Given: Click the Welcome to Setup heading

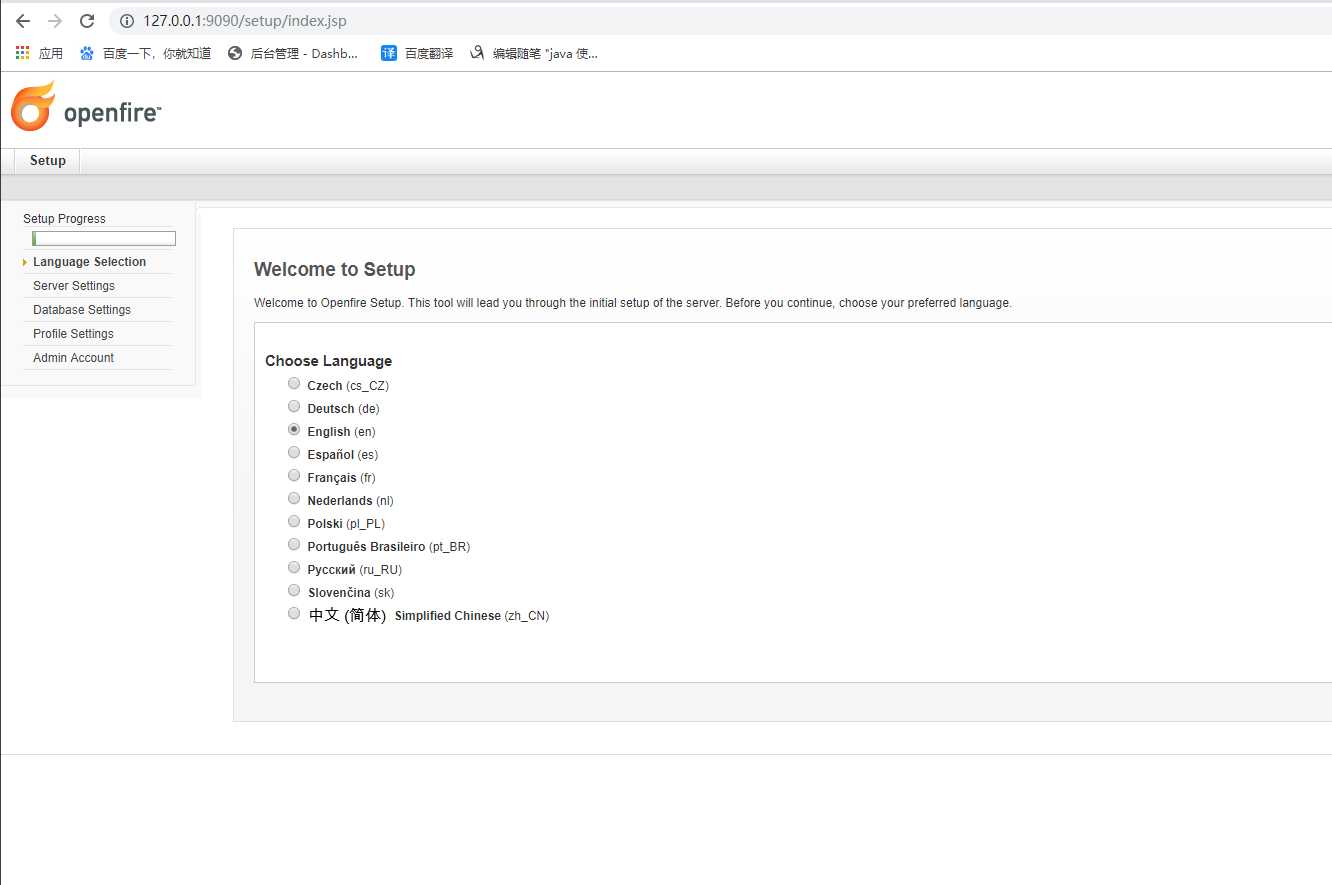Looking at the screenshot, I should tap(334, 269).
